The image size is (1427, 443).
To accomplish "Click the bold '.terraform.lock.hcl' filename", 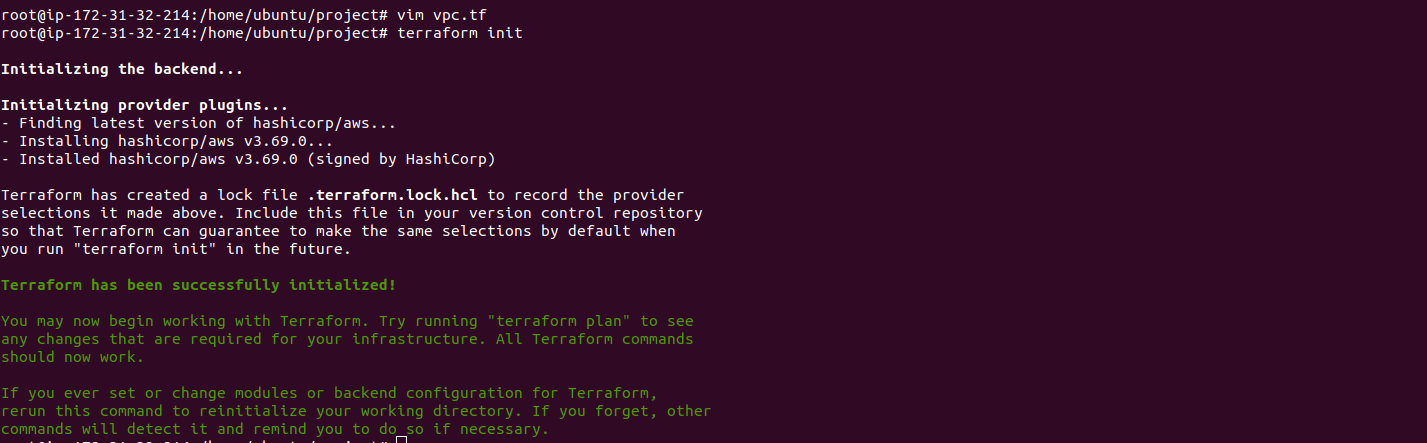I will click(x=393, y=195).
